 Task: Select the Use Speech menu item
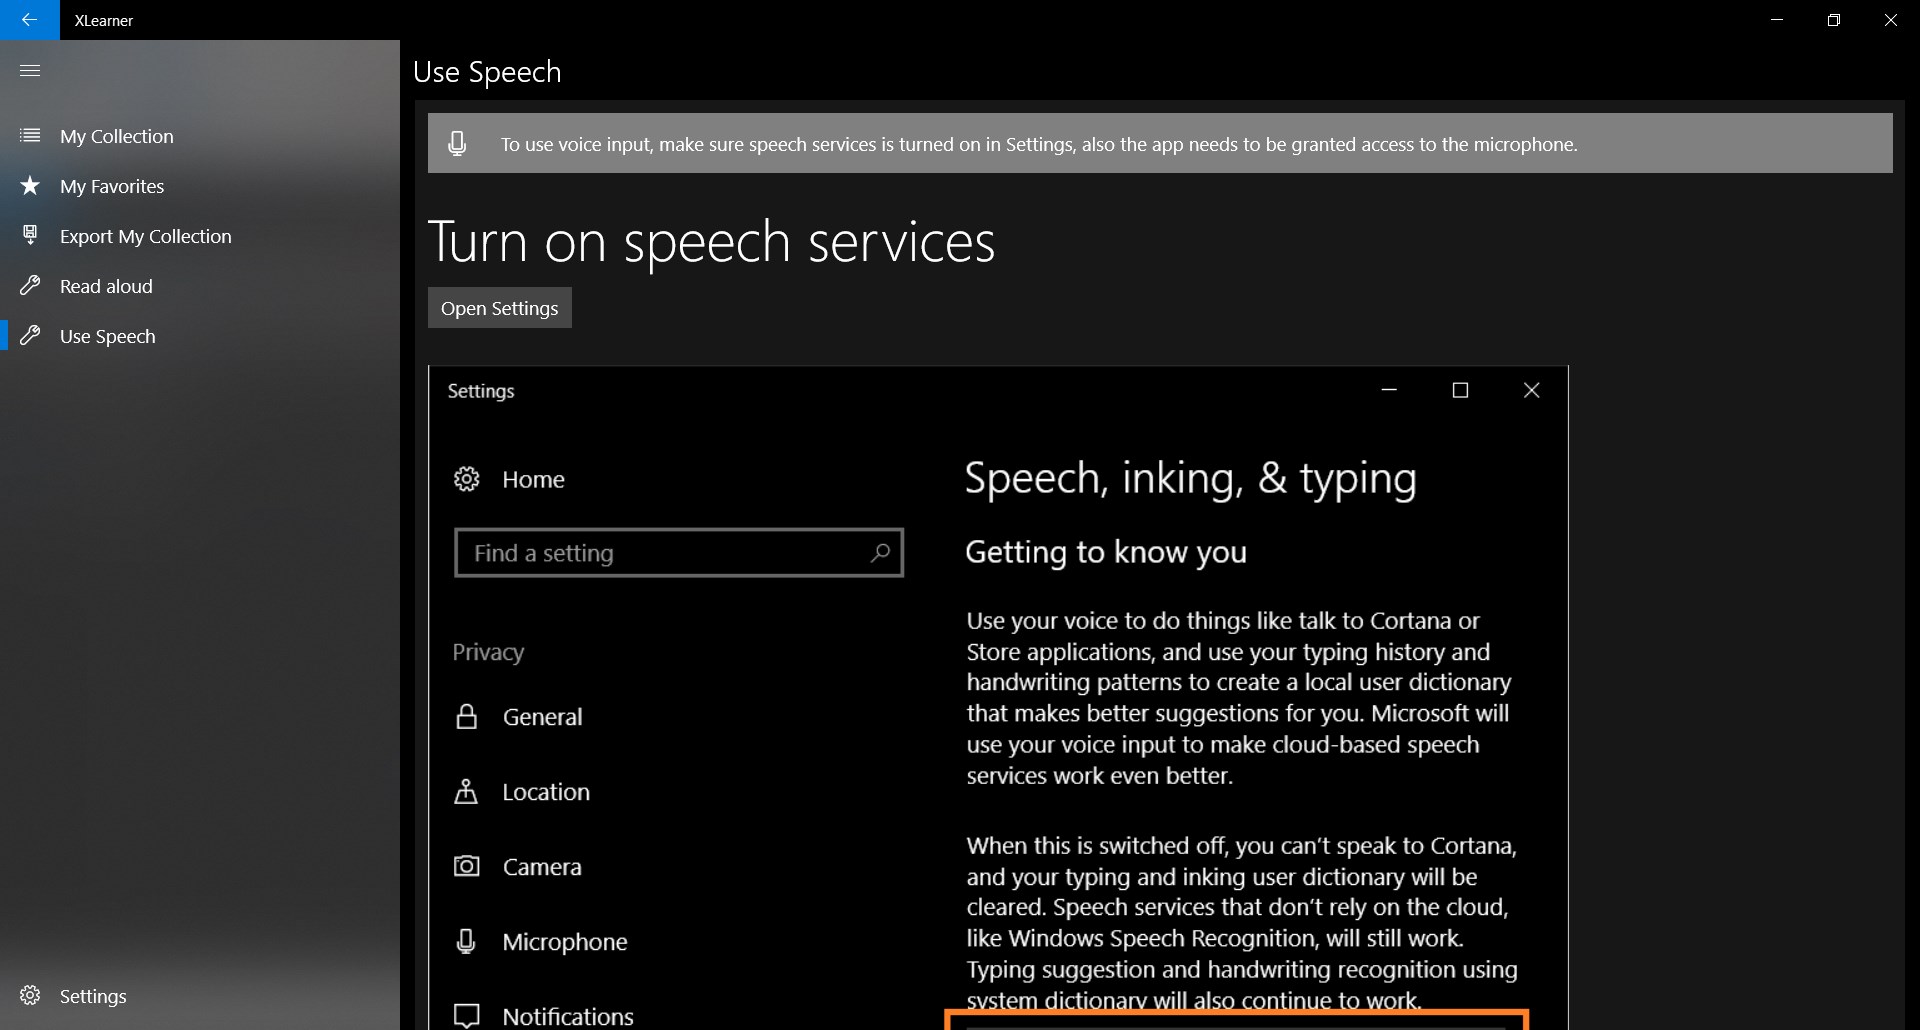click(107, 336)
